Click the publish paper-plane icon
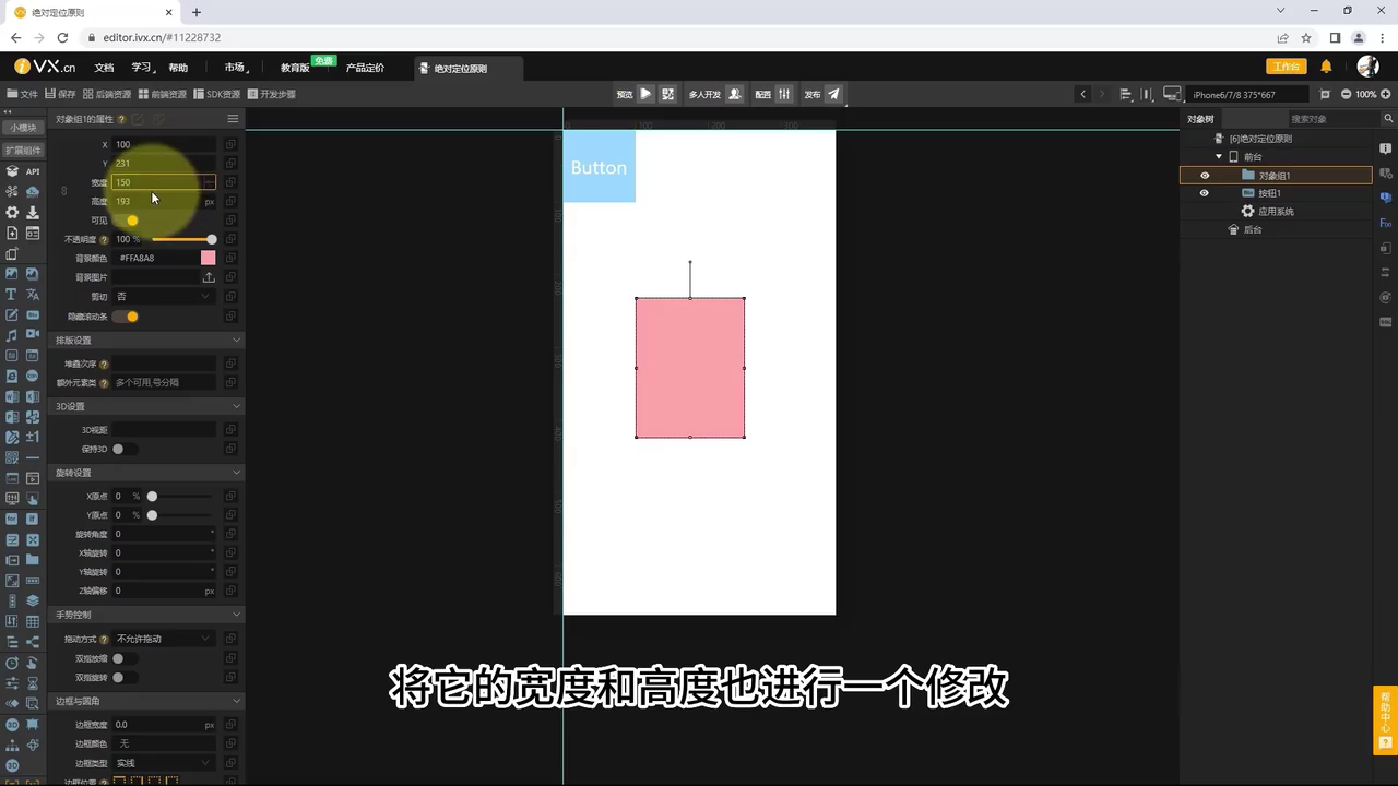 tap(834, 94)
